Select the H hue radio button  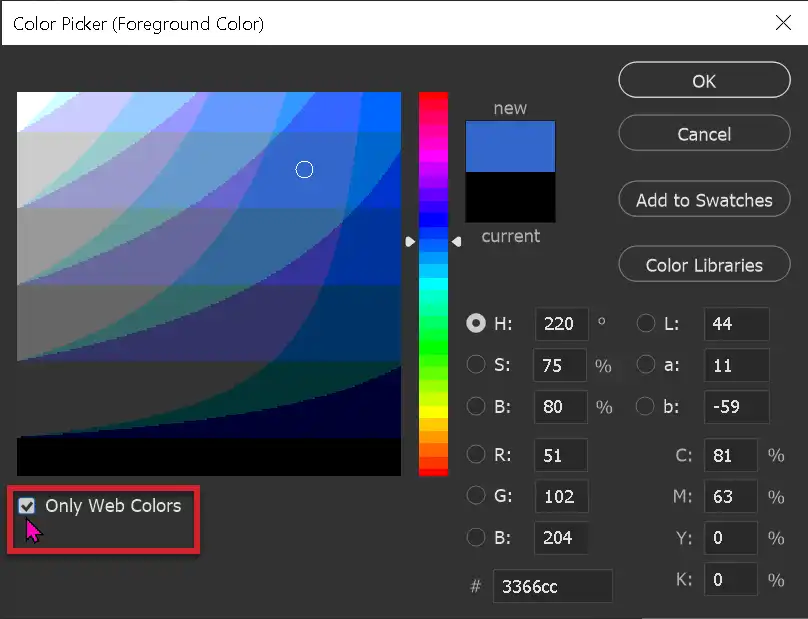pyautogui.click(x=476, y=323)
